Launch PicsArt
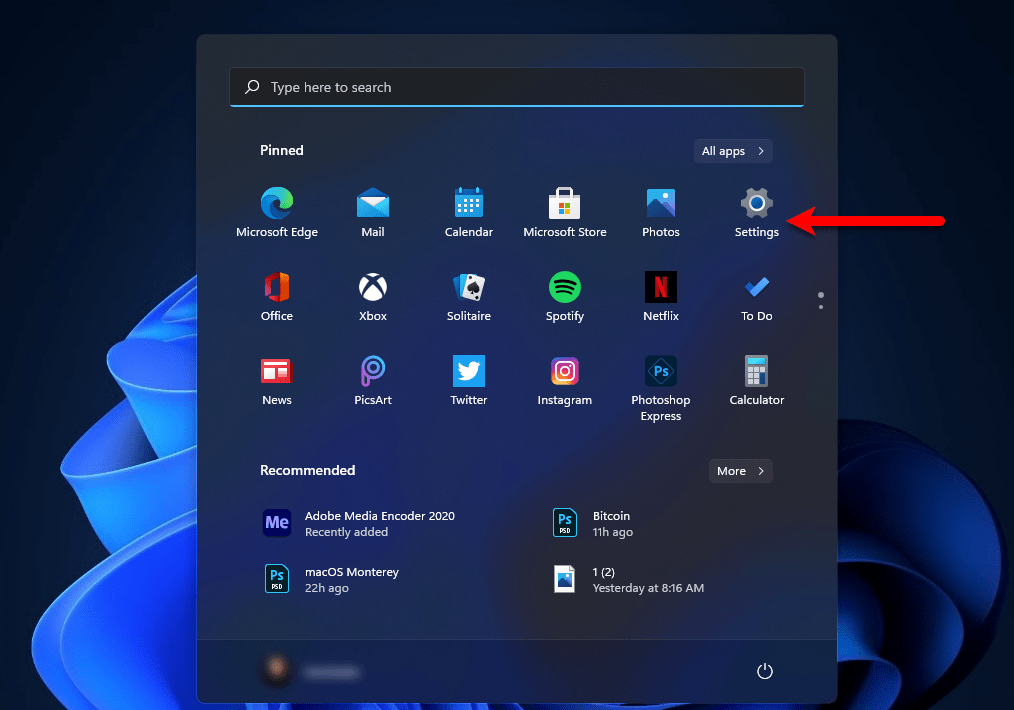 point(372,381)
